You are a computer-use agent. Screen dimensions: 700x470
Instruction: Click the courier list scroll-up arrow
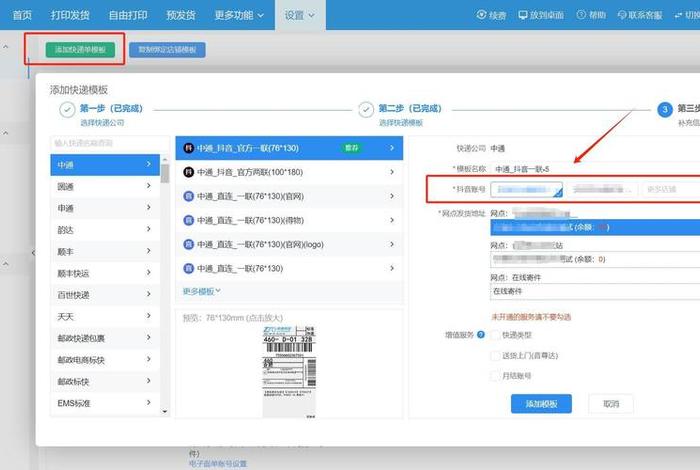click(165, 159)
